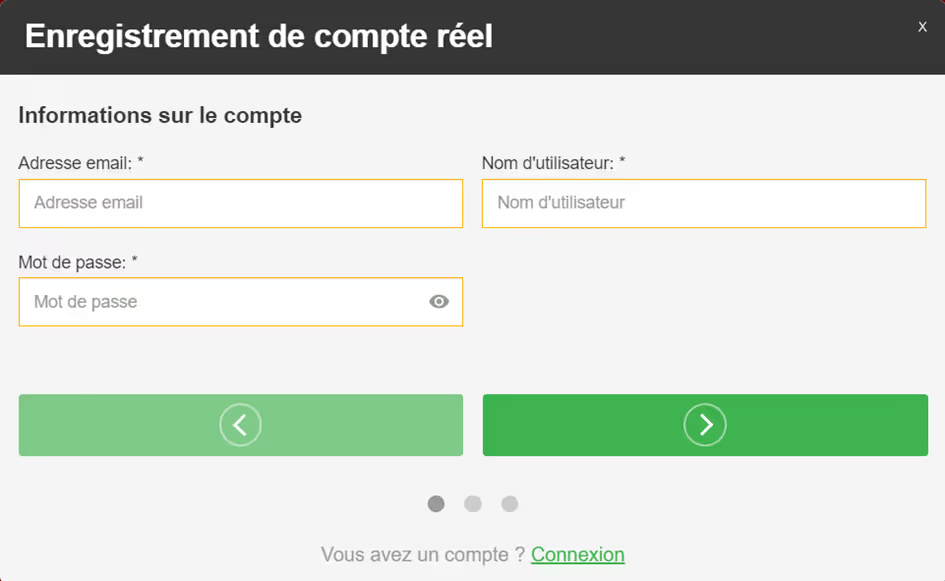Click the 'Vous avez un compte ?' text
The height and width of the screenshot is (581, 945).
[423, 555]
